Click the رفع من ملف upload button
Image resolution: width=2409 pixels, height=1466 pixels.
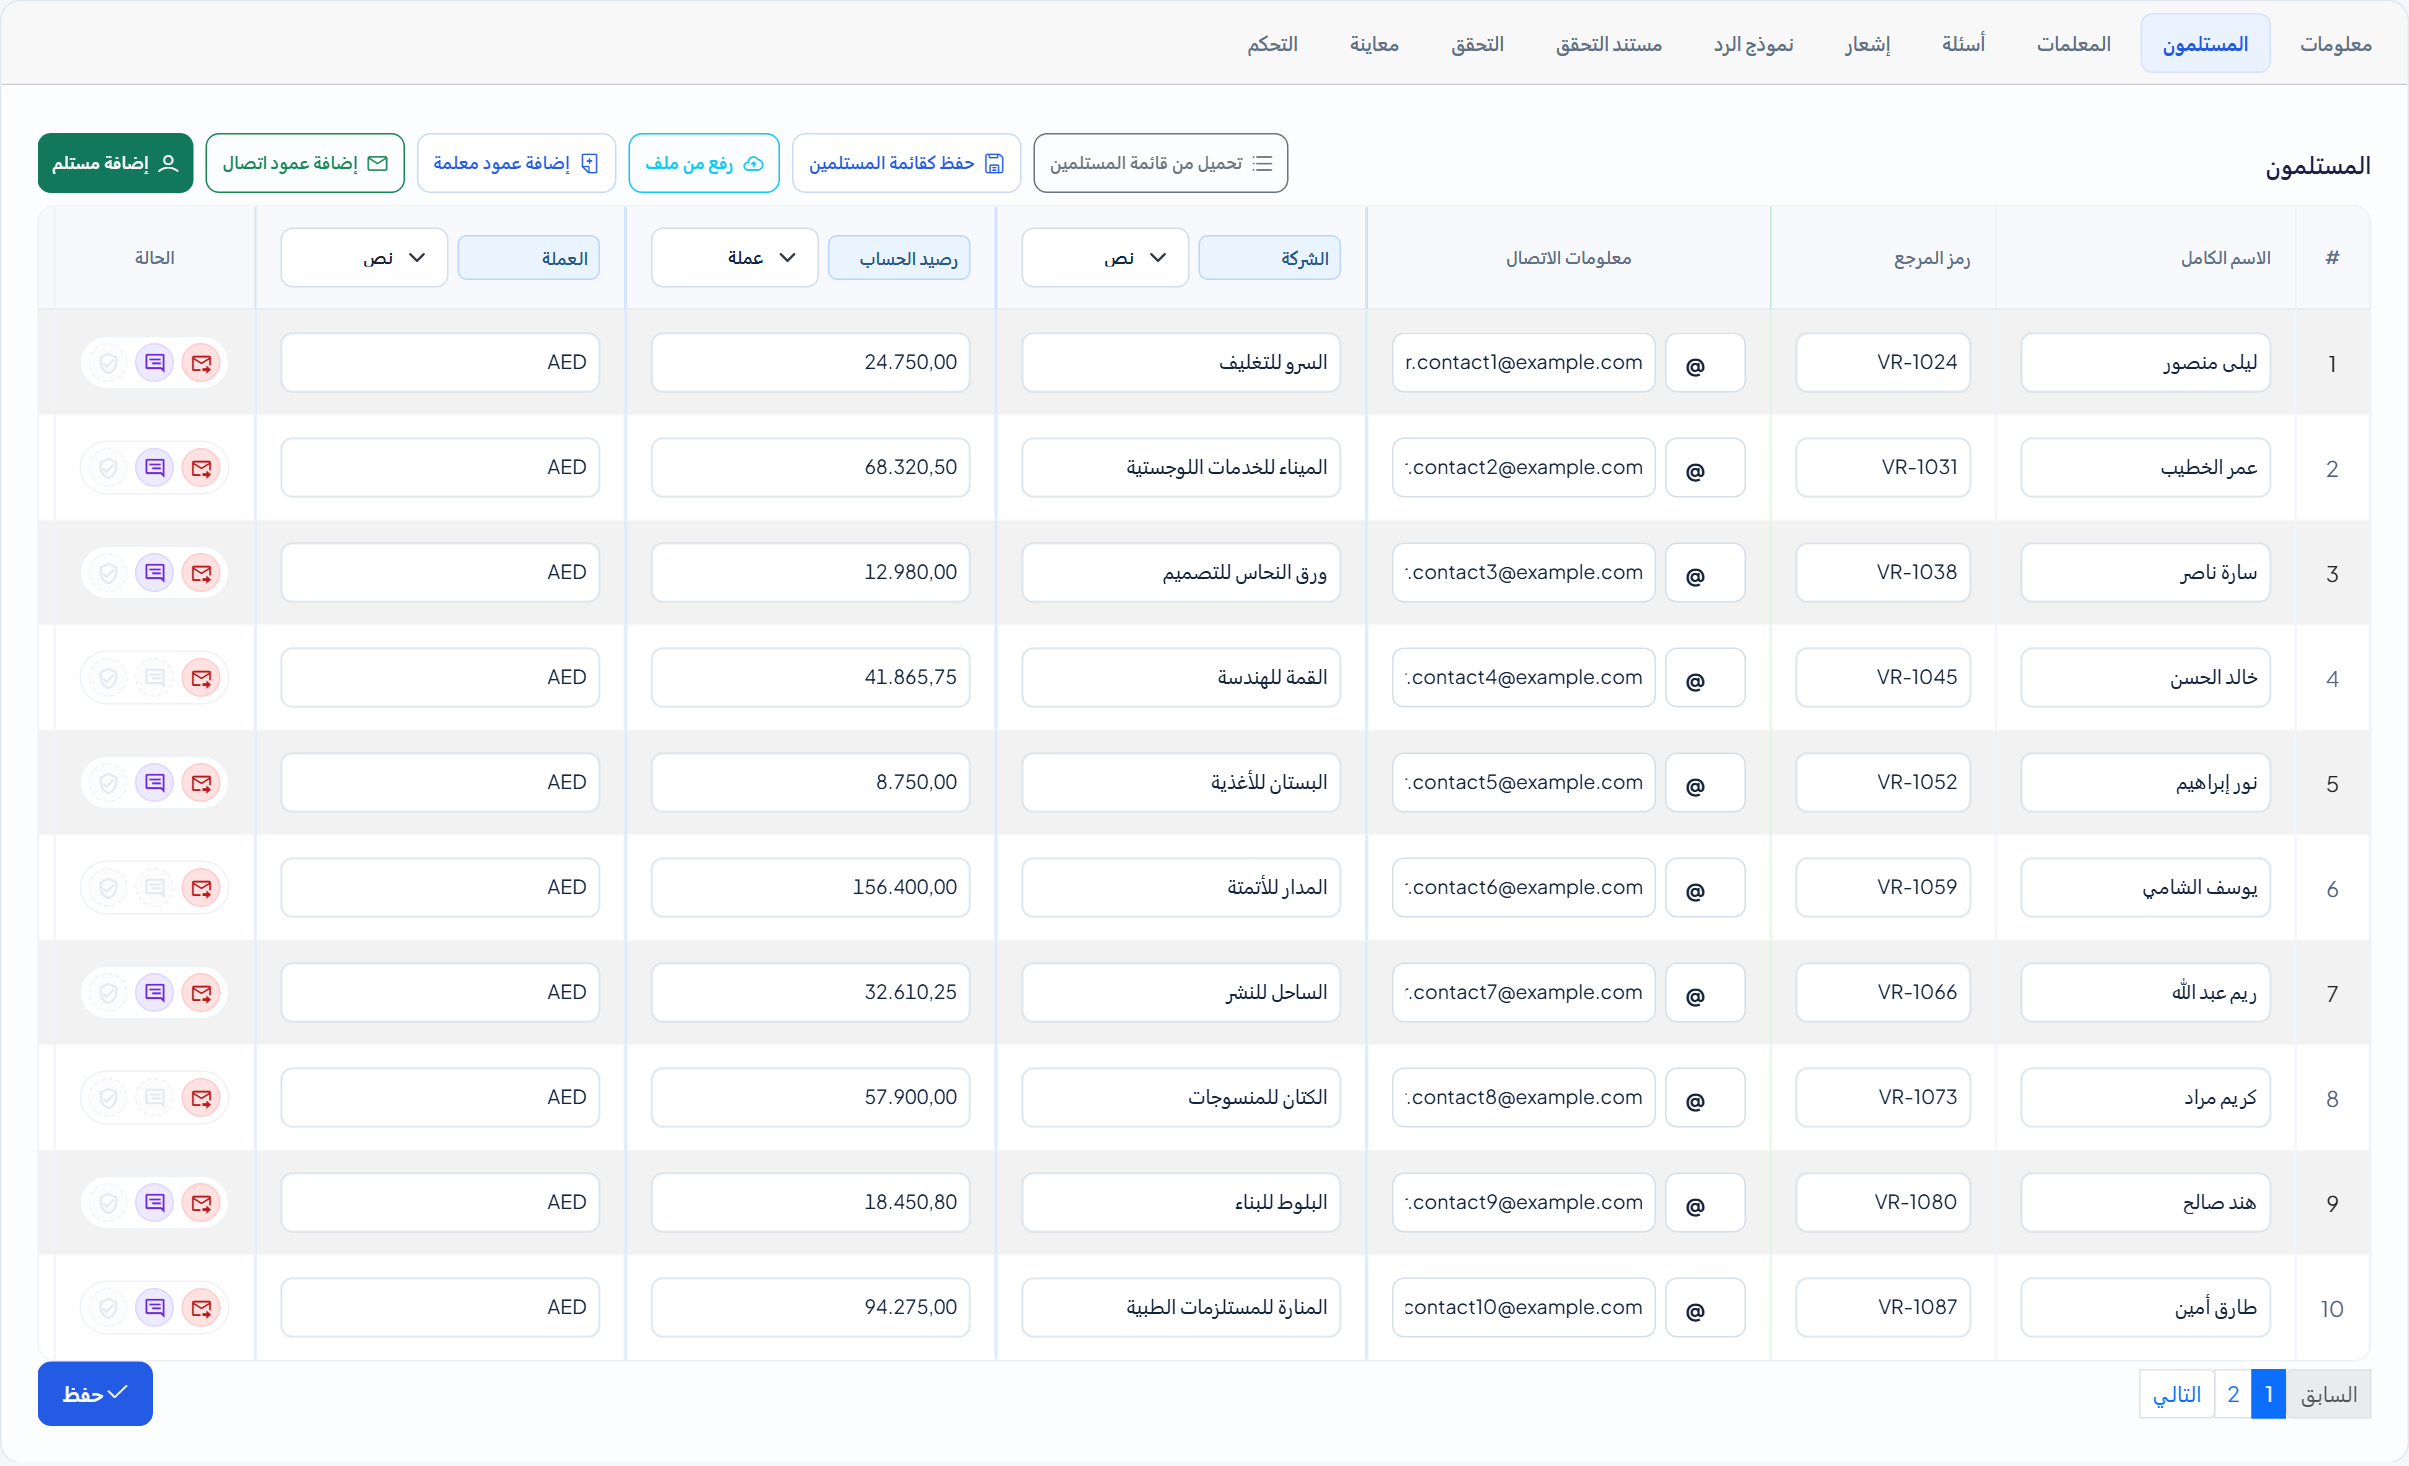tap(704, 163)
